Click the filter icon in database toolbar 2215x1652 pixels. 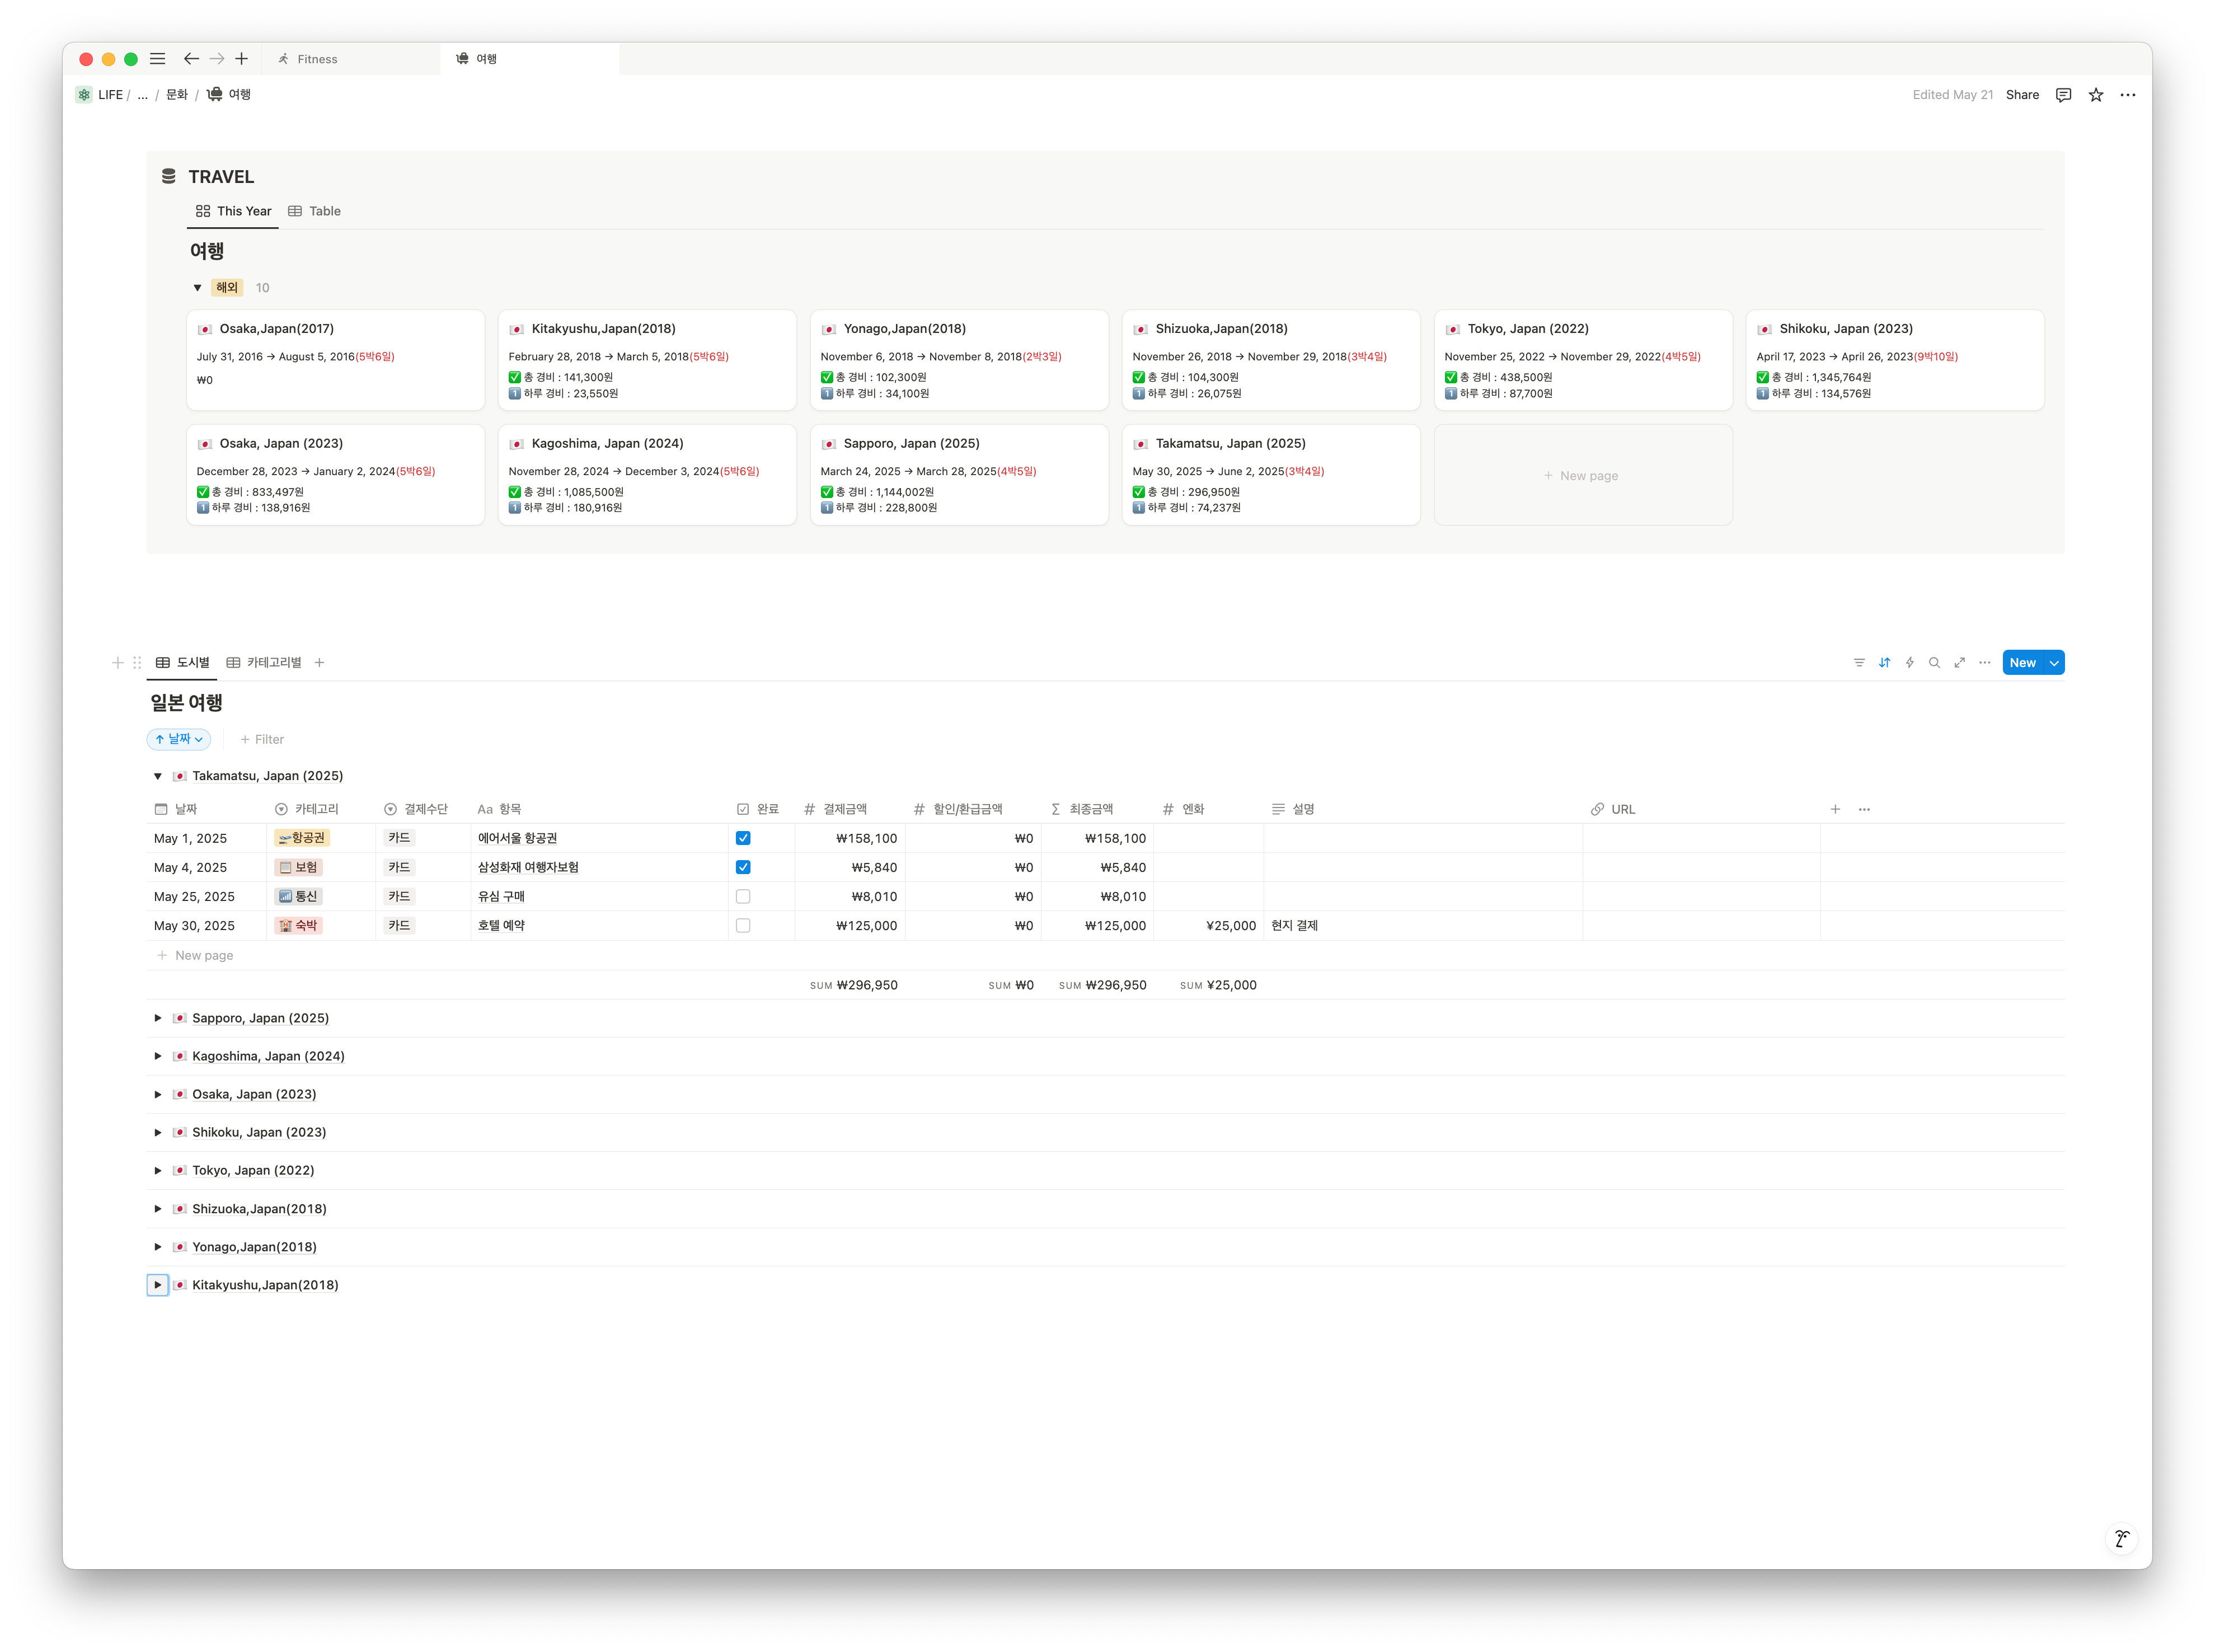tap(1859, 663)
